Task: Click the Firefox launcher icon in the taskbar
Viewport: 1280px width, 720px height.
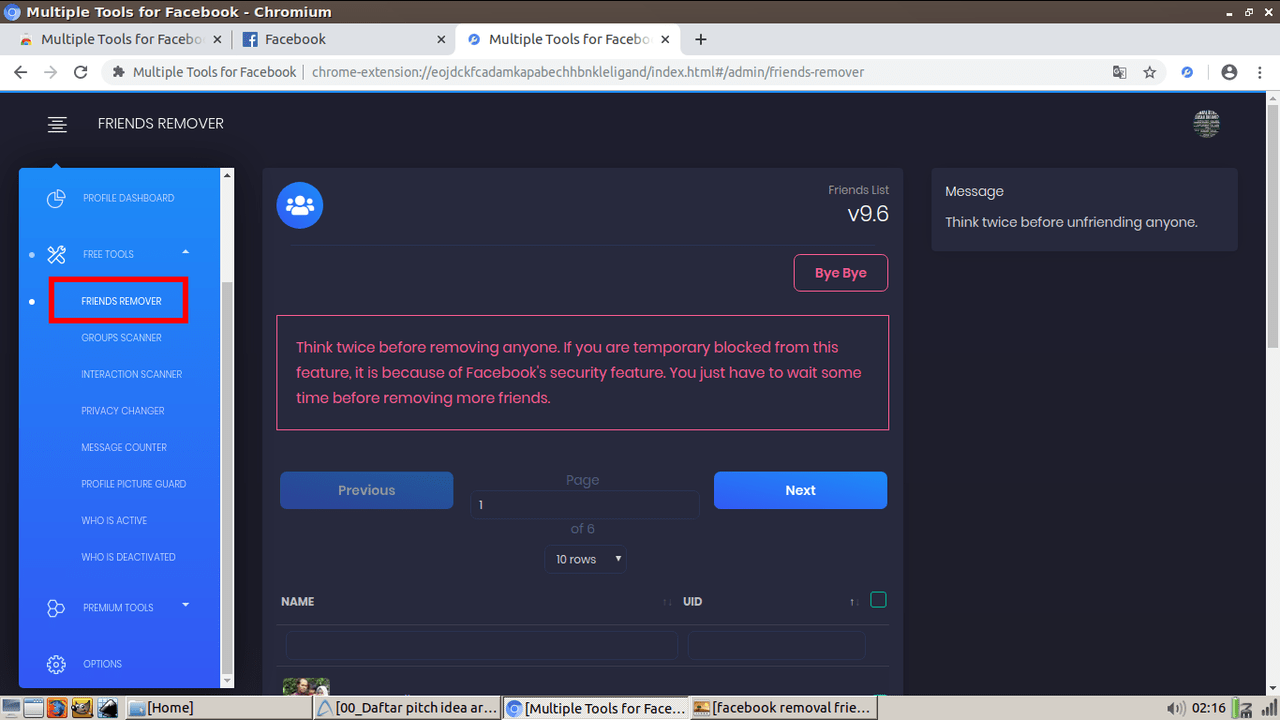Action: [58, 708]
